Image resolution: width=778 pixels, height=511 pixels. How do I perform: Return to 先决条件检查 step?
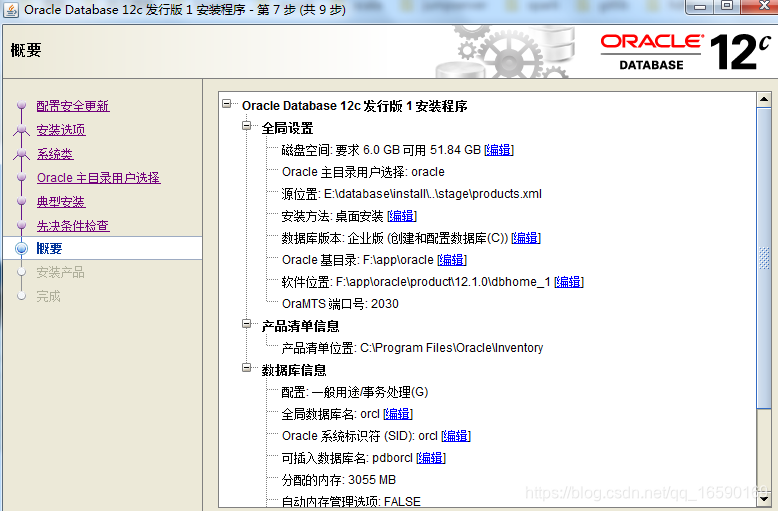(x=73, y=226)
